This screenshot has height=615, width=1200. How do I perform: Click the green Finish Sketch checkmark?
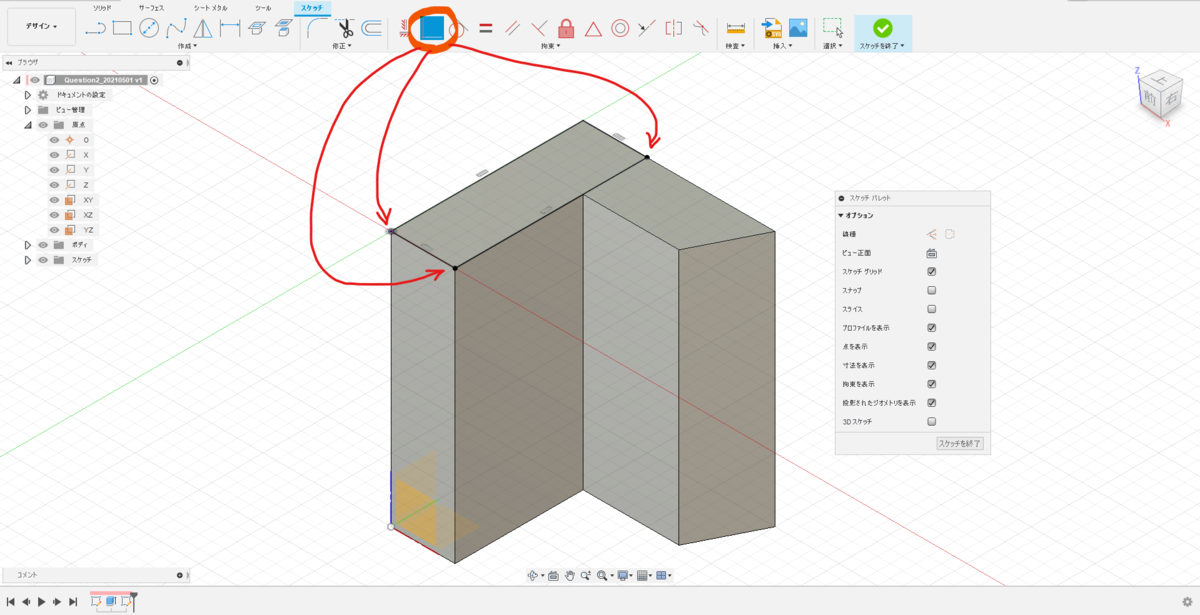click(x=882, y=28)
